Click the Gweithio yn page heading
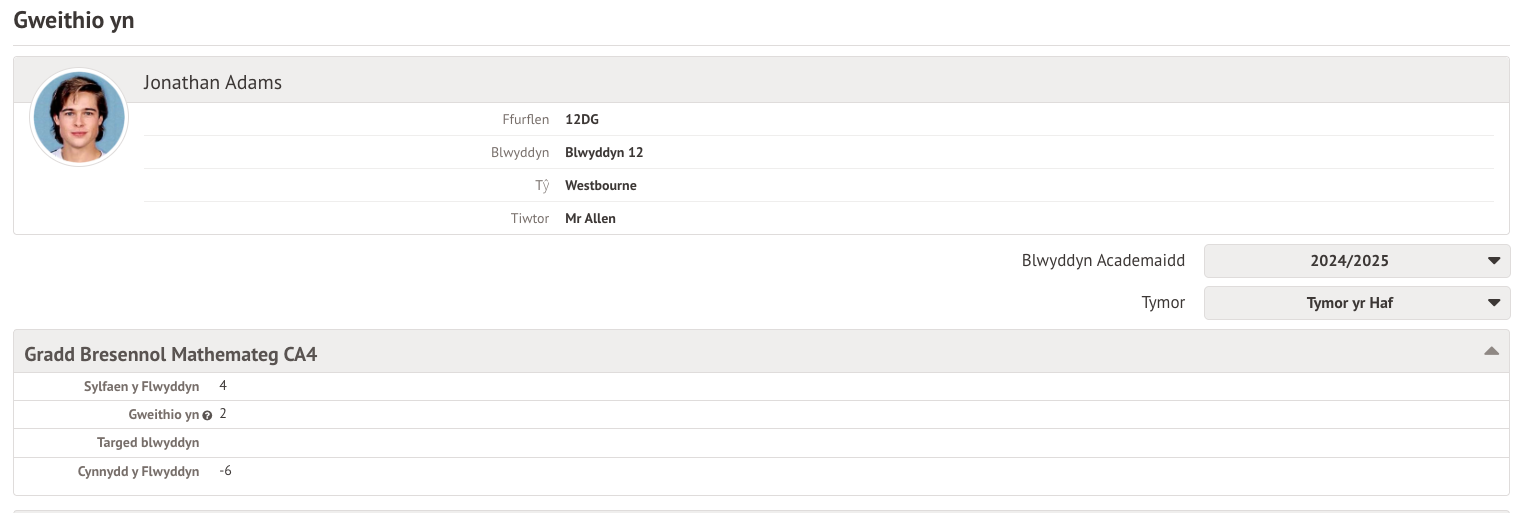The image size is (1516, 513). click(x=74, y=20)
